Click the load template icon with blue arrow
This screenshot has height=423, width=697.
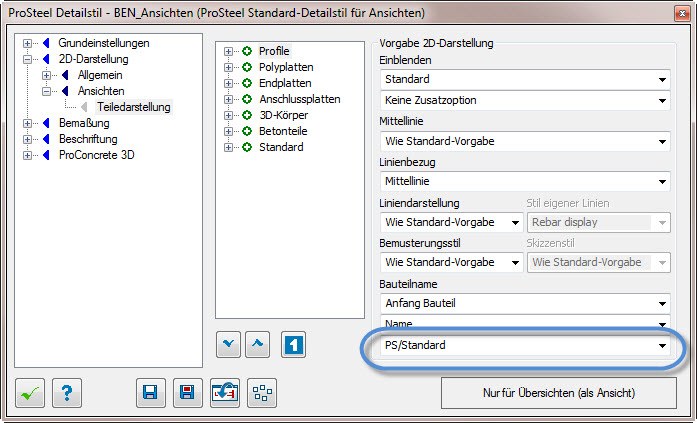point(224,393)
